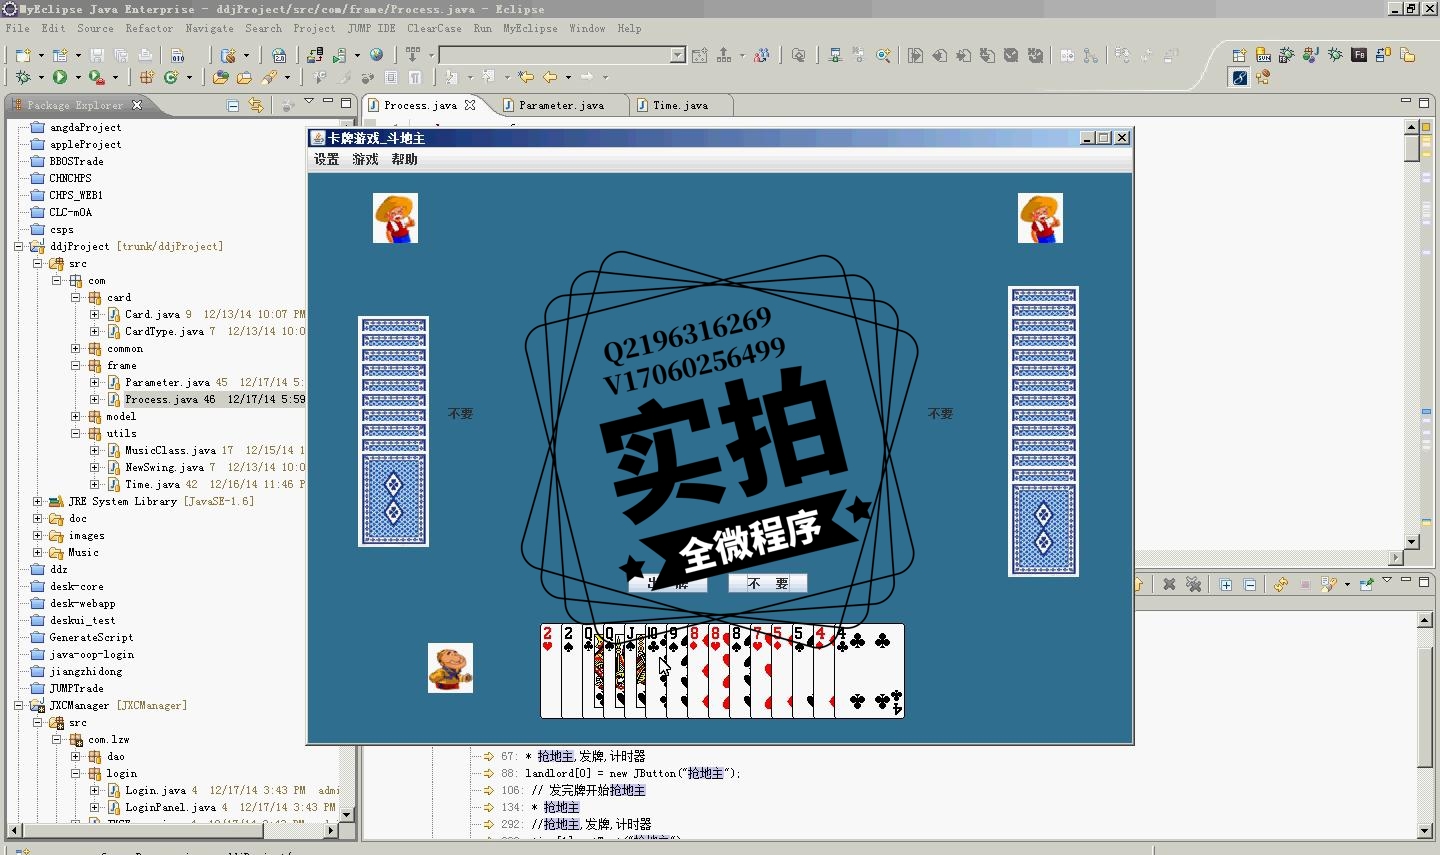
Task: Remove all matches in search panel
Action: tap(1193, 584)
